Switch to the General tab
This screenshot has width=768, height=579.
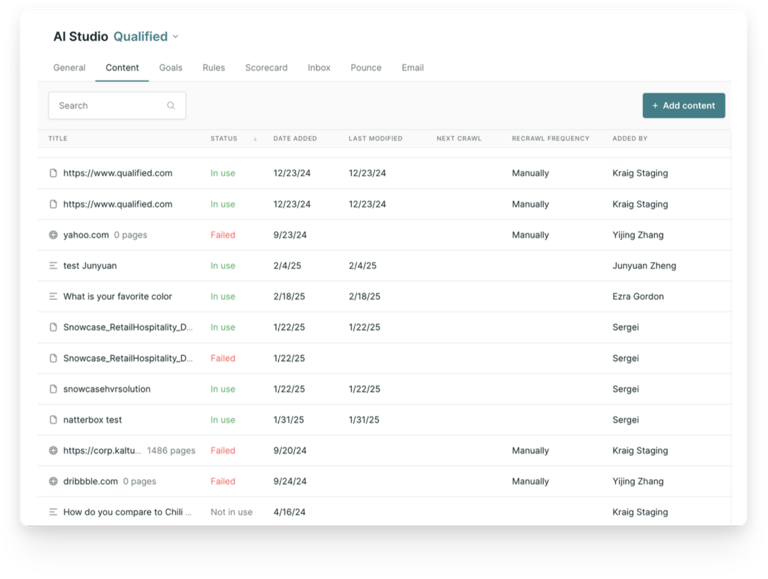[x=69, y=68]
